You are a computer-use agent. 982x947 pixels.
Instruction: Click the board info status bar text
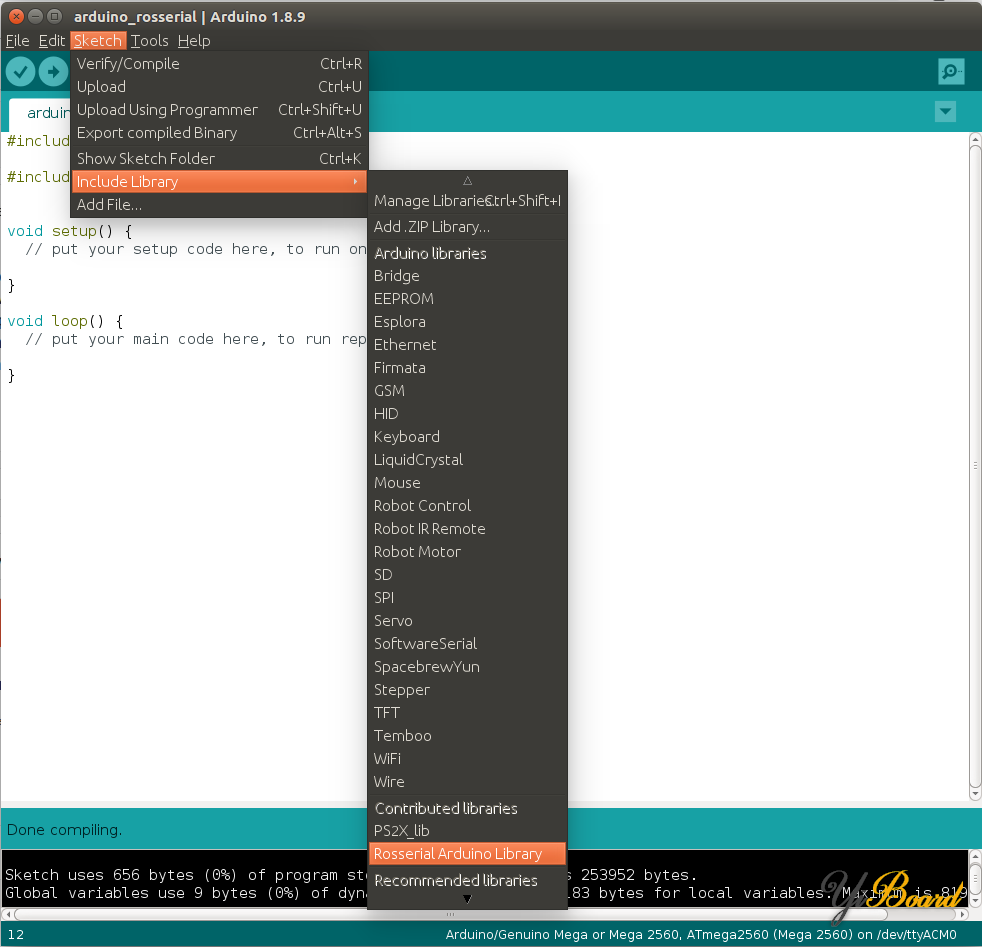pos(701,935)
